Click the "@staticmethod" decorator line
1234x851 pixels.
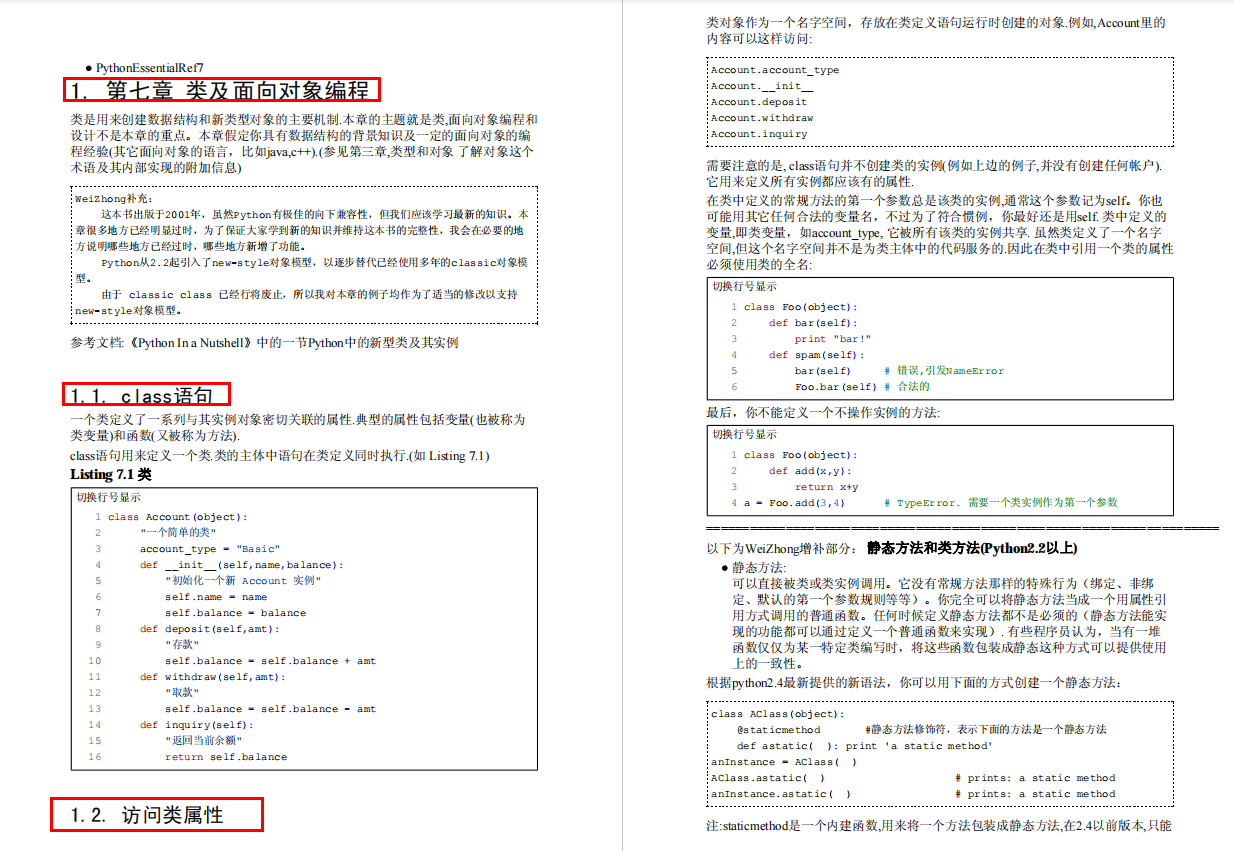(x=778, y=730)
